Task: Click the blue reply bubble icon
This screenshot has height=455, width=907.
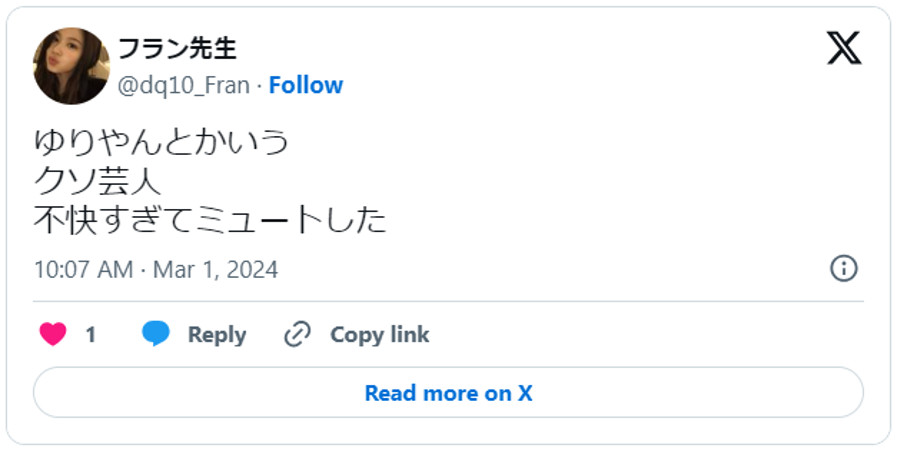Action: click(x=156, y=334)
